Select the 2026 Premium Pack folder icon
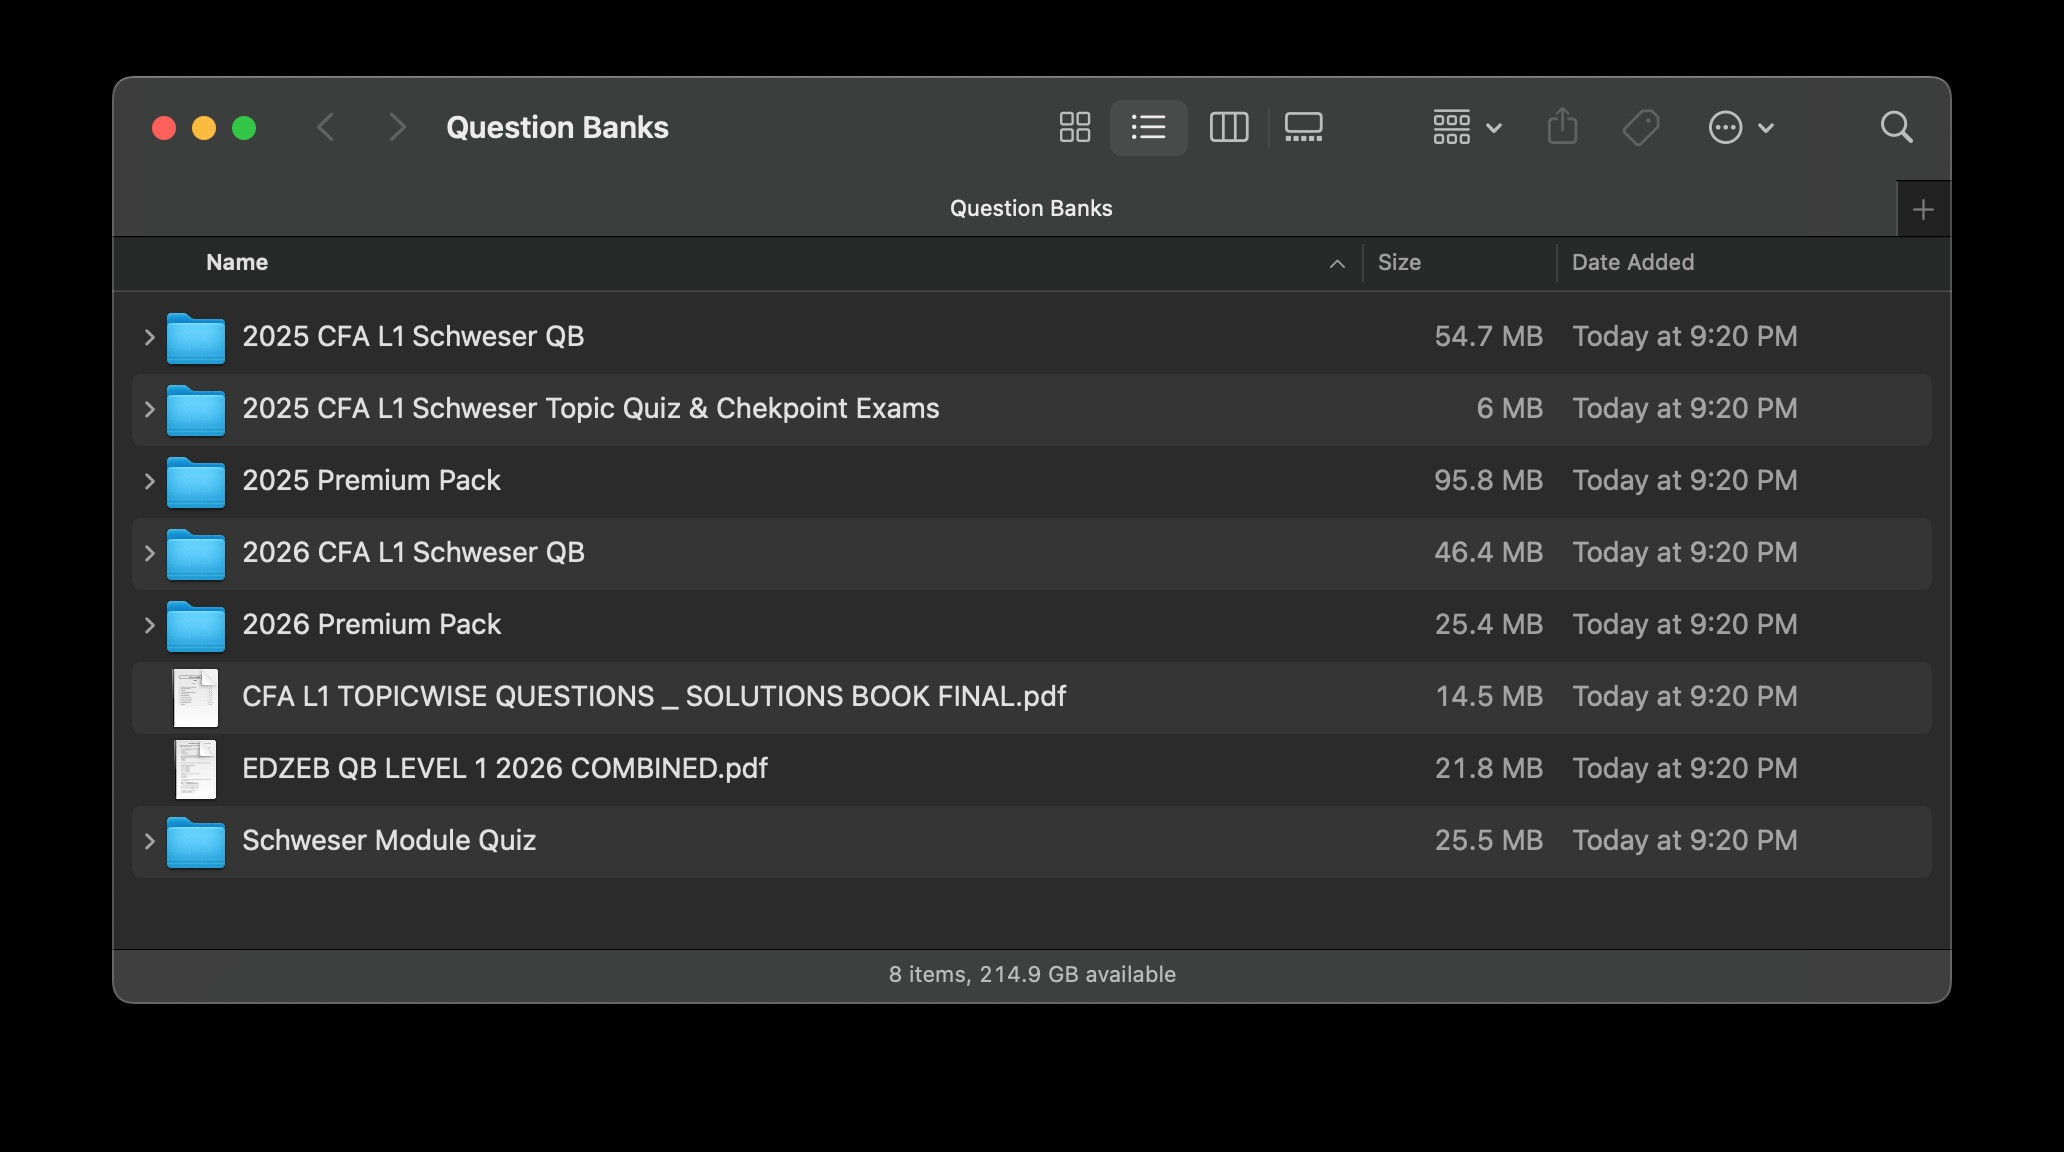This screenshot has width=2064, height=1152. (196, 626)
